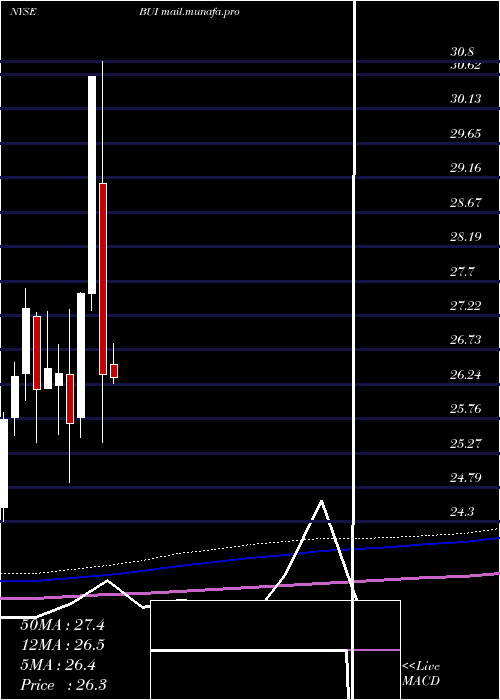
Task: Click the Price : 26.3 reading
Action: [63, 685]
